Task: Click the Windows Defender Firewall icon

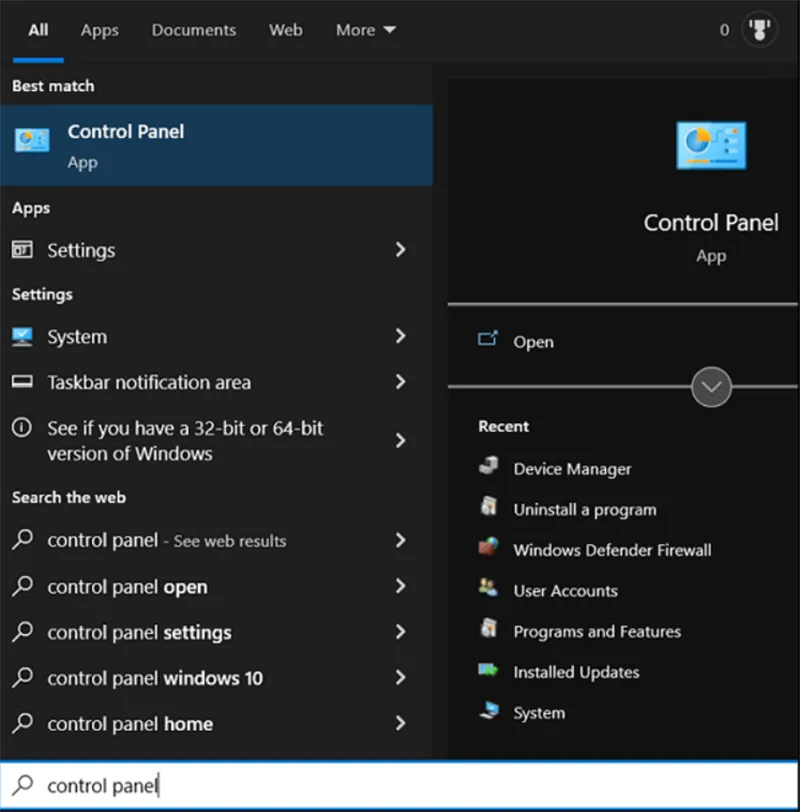Action: pyautogui.click(x=488, y=546)
